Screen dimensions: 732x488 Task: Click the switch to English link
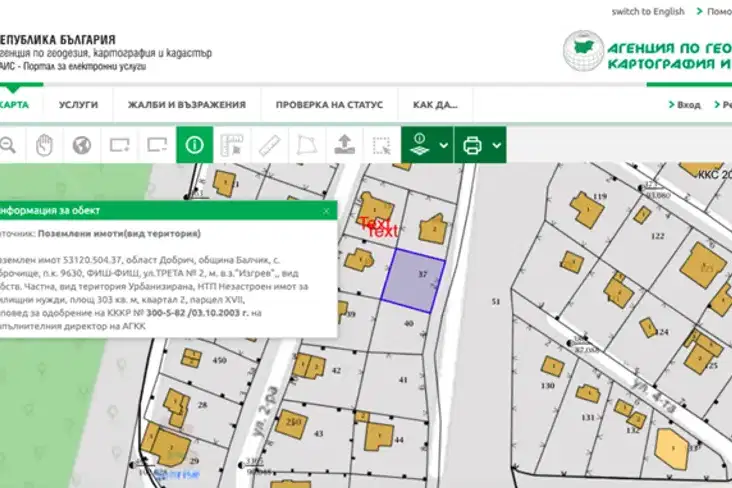pyautogui.click(x=648, y=12)
